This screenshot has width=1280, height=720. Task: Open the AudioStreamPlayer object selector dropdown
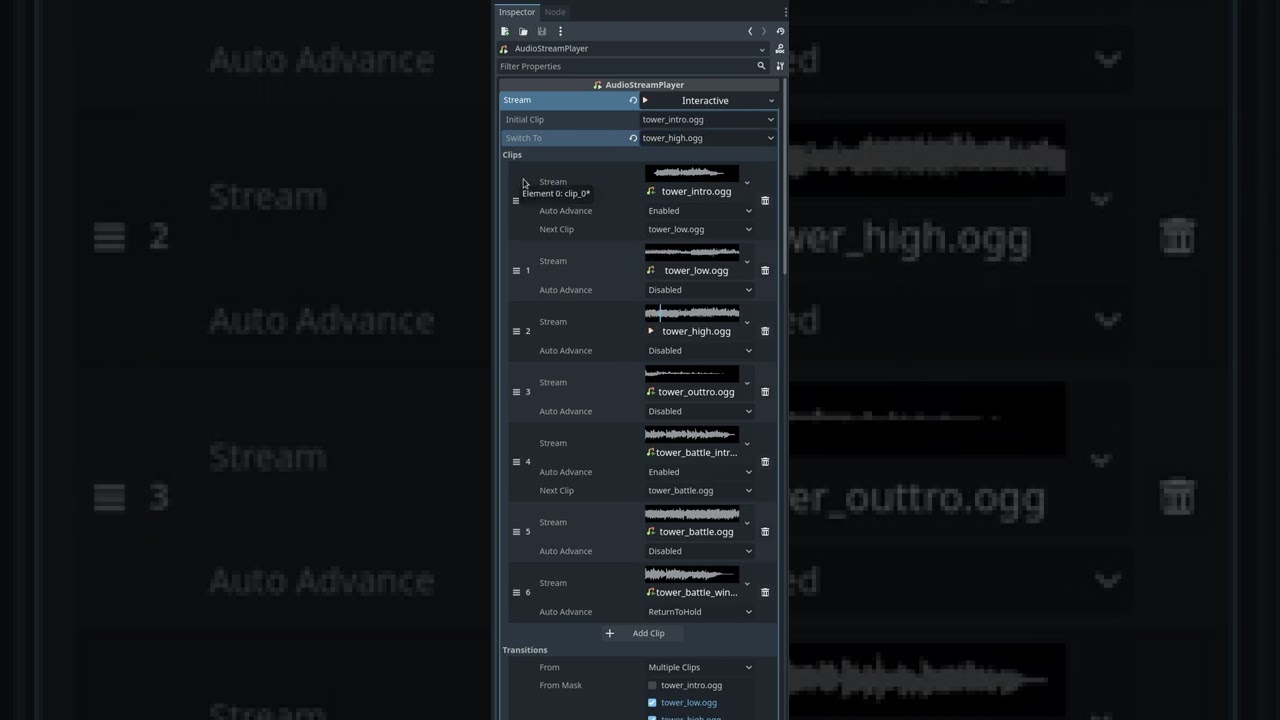pyautogui.click(x=761, y=48)
